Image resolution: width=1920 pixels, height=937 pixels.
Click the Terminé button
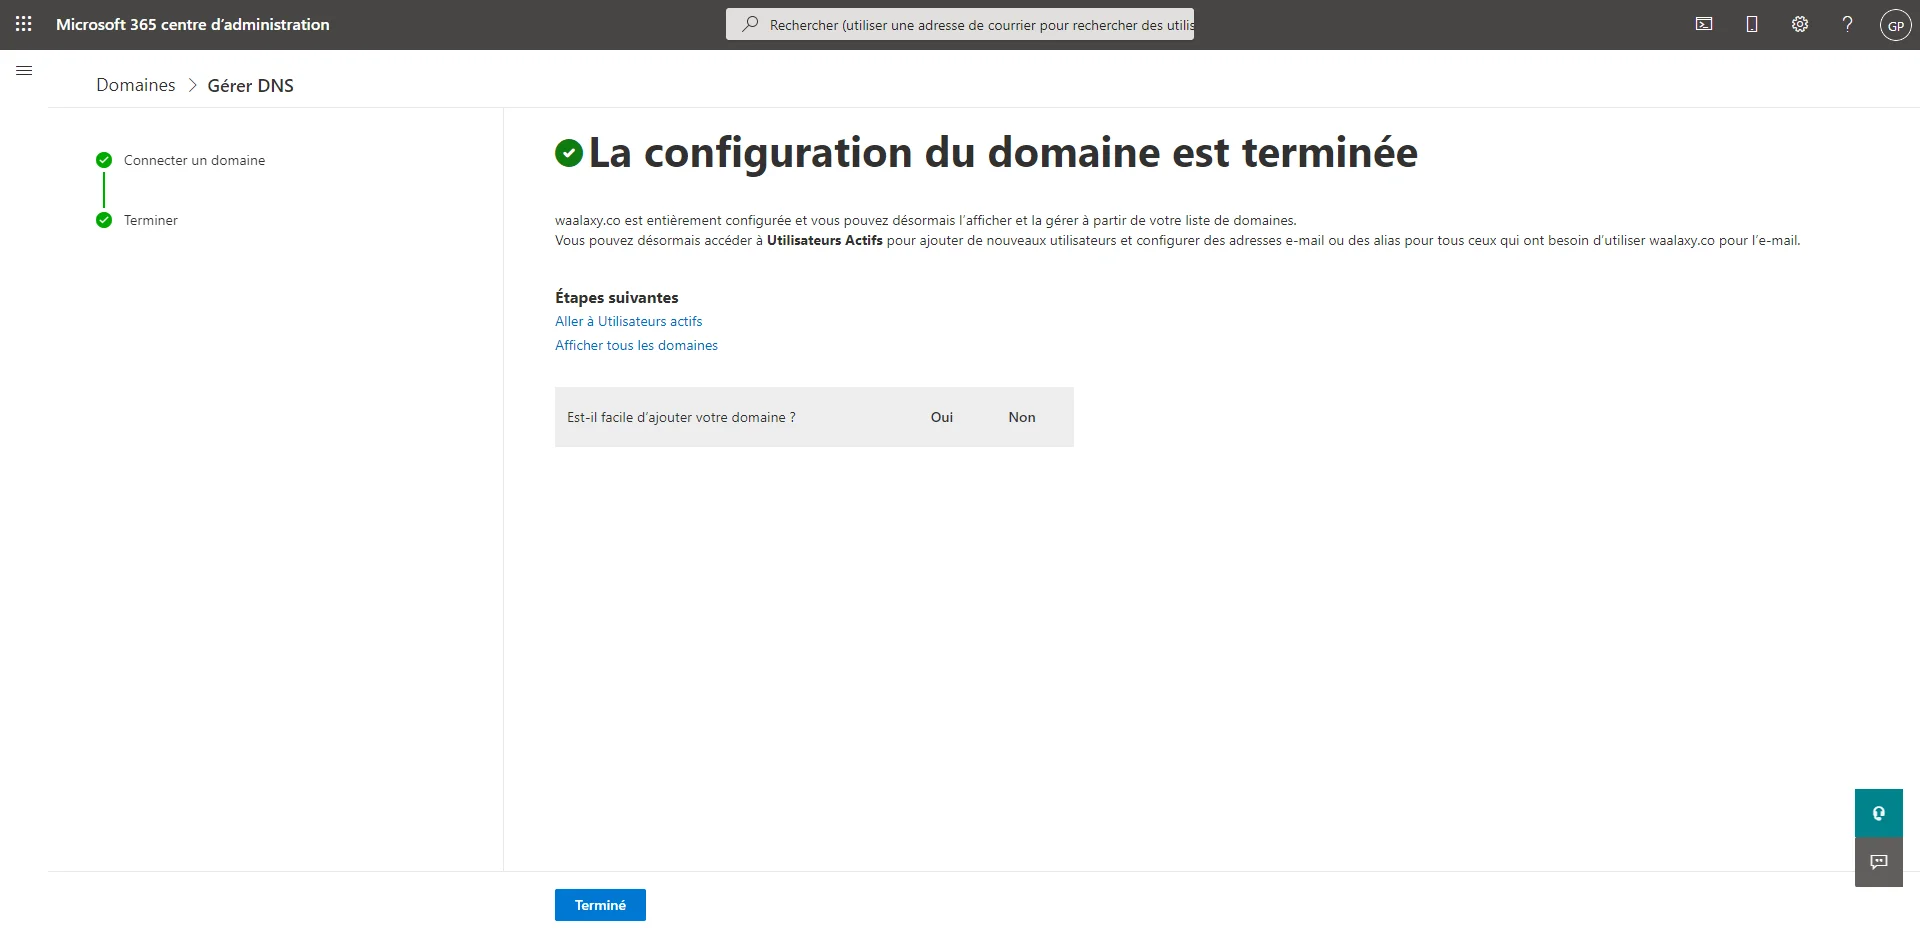click(x=600, y=905)
